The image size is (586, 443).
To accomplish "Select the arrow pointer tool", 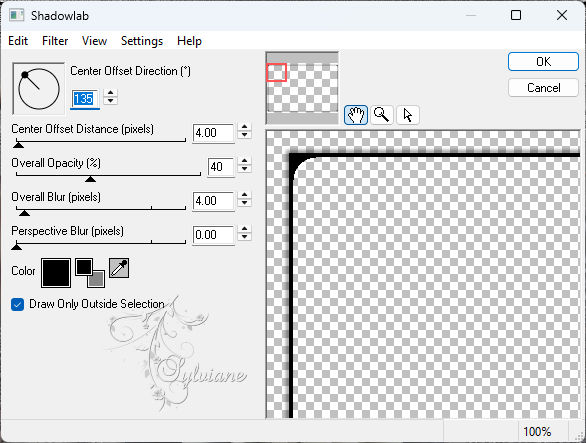I will 408,115.
